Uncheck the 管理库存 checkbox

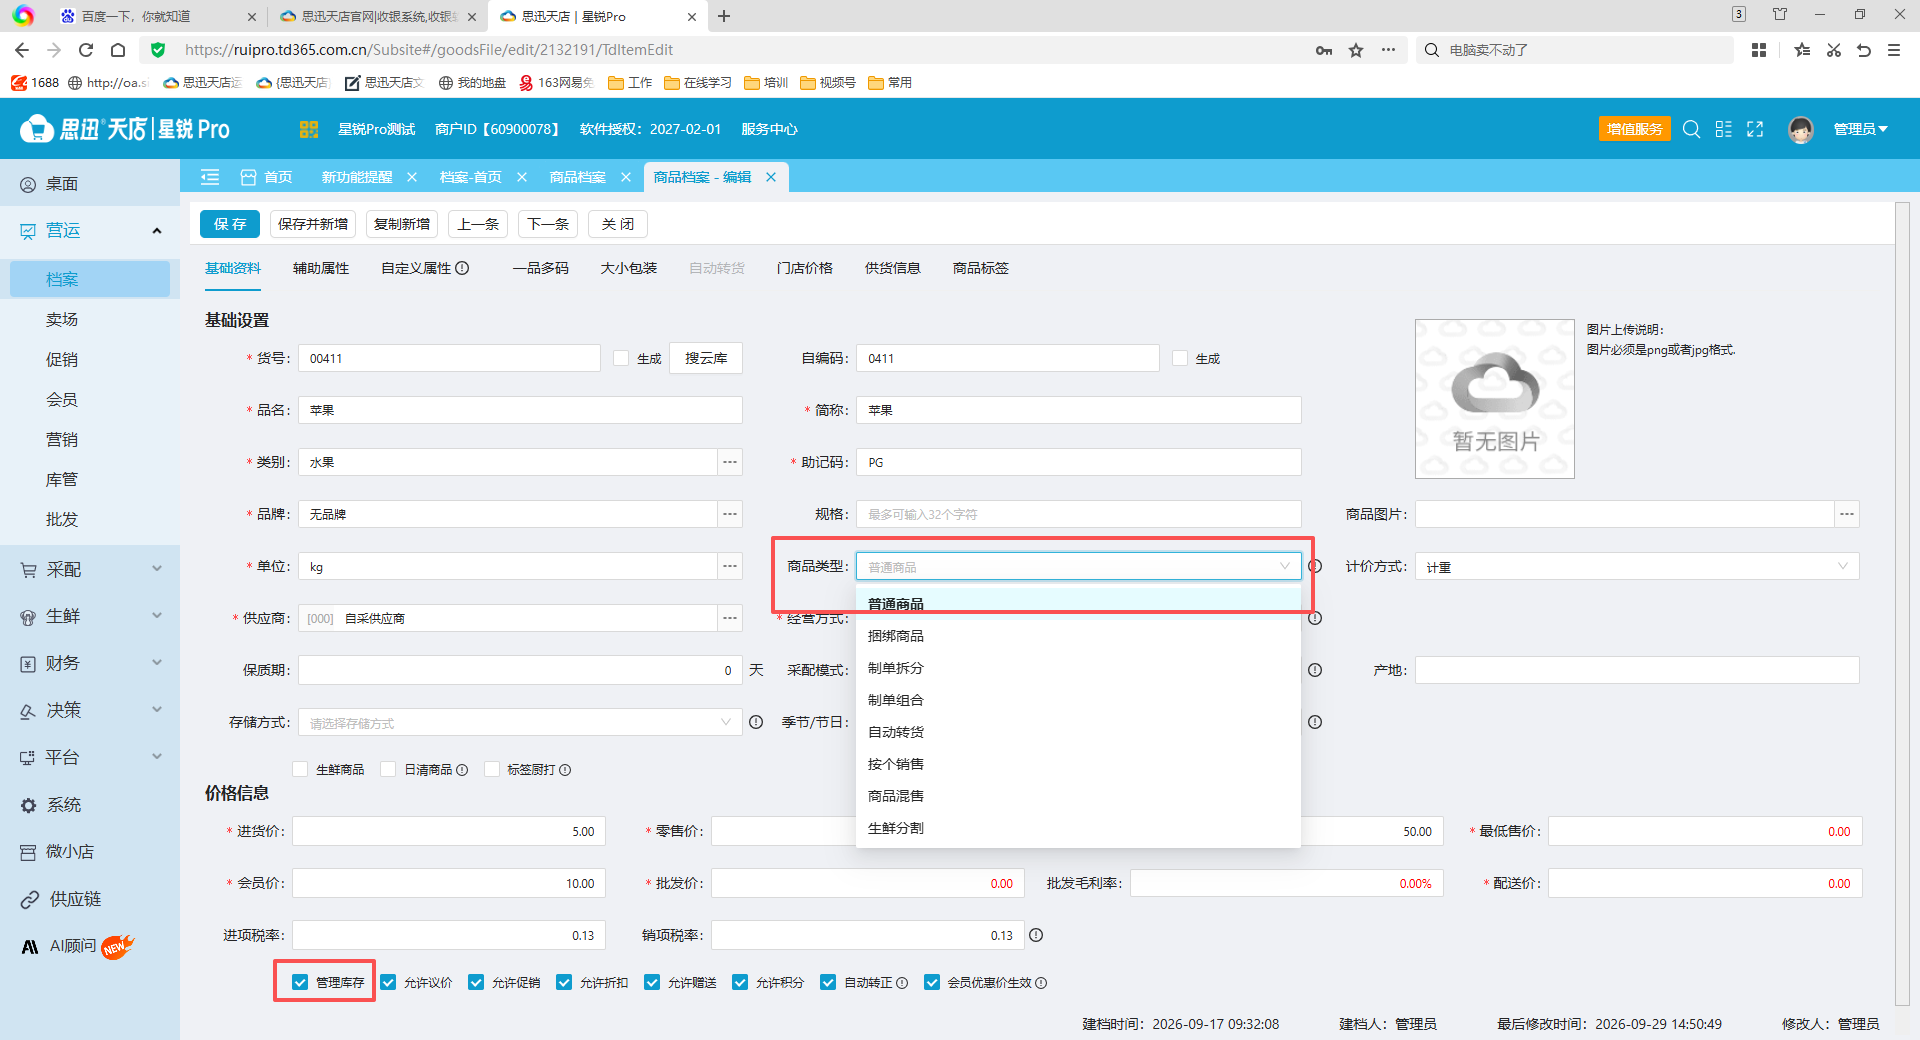(300, 982)
